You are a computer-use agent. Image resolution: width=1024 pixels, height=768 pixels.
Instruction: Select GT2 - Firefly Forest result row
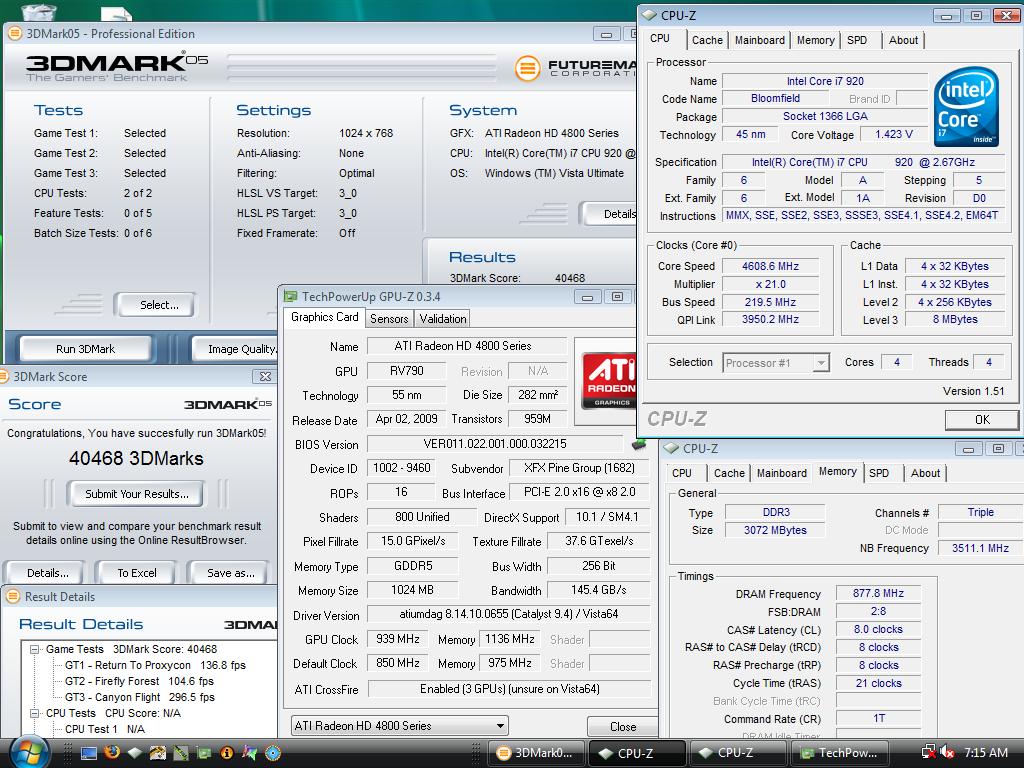[139, 681]
